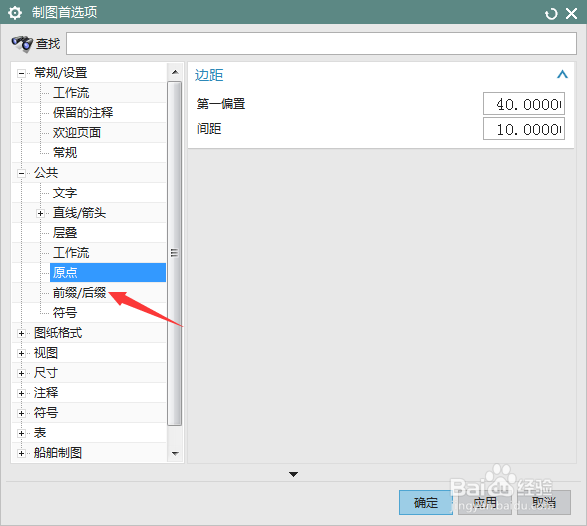Select 常规 child item
Viewport: 587px width, 526px height.
(65, 153)
